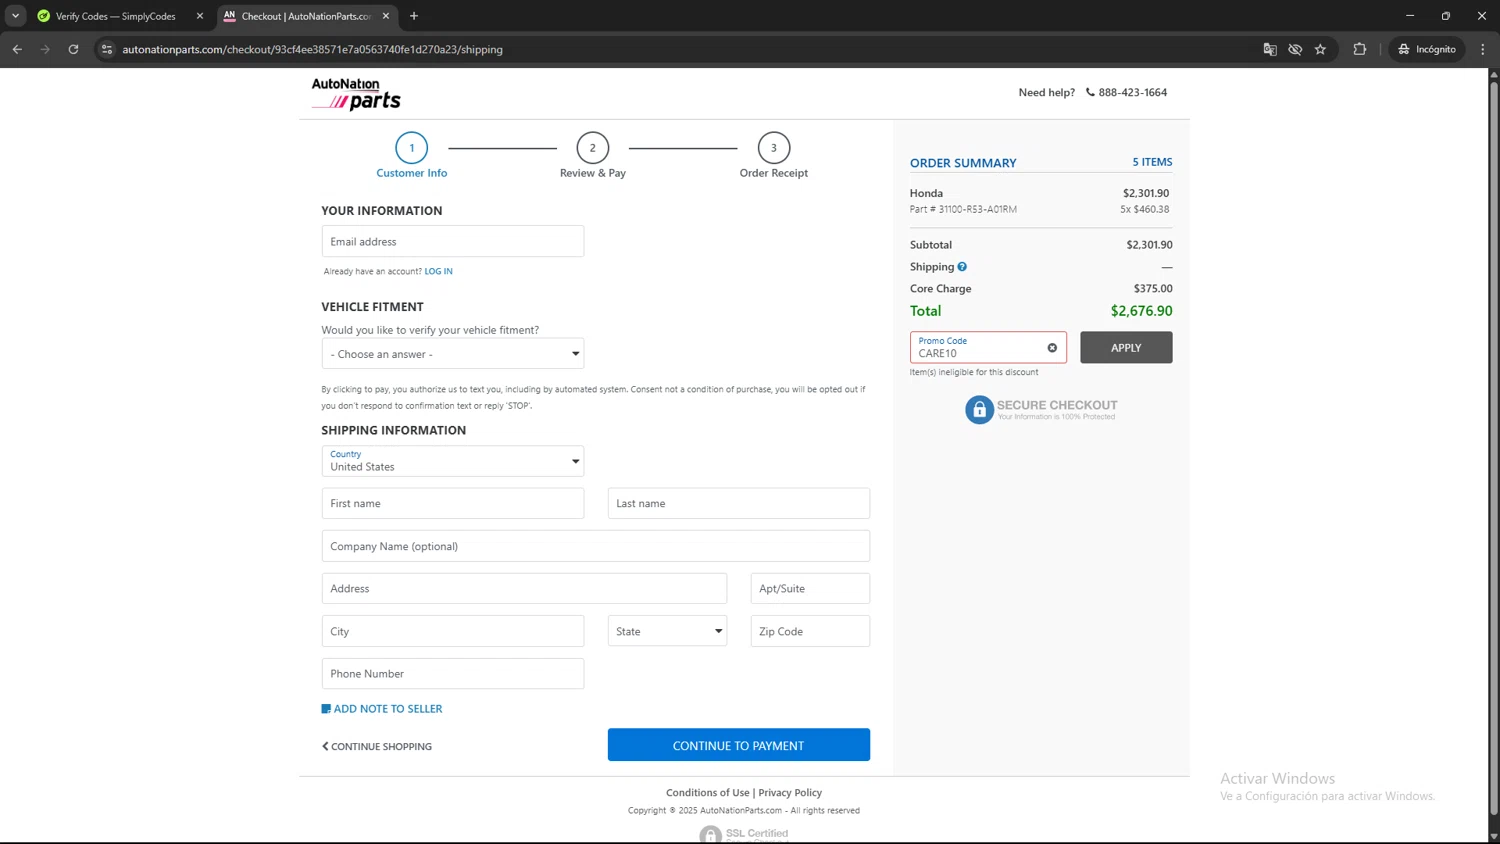
Task: Click the Honda item name in order summary
Action: (x=926, y=193)
